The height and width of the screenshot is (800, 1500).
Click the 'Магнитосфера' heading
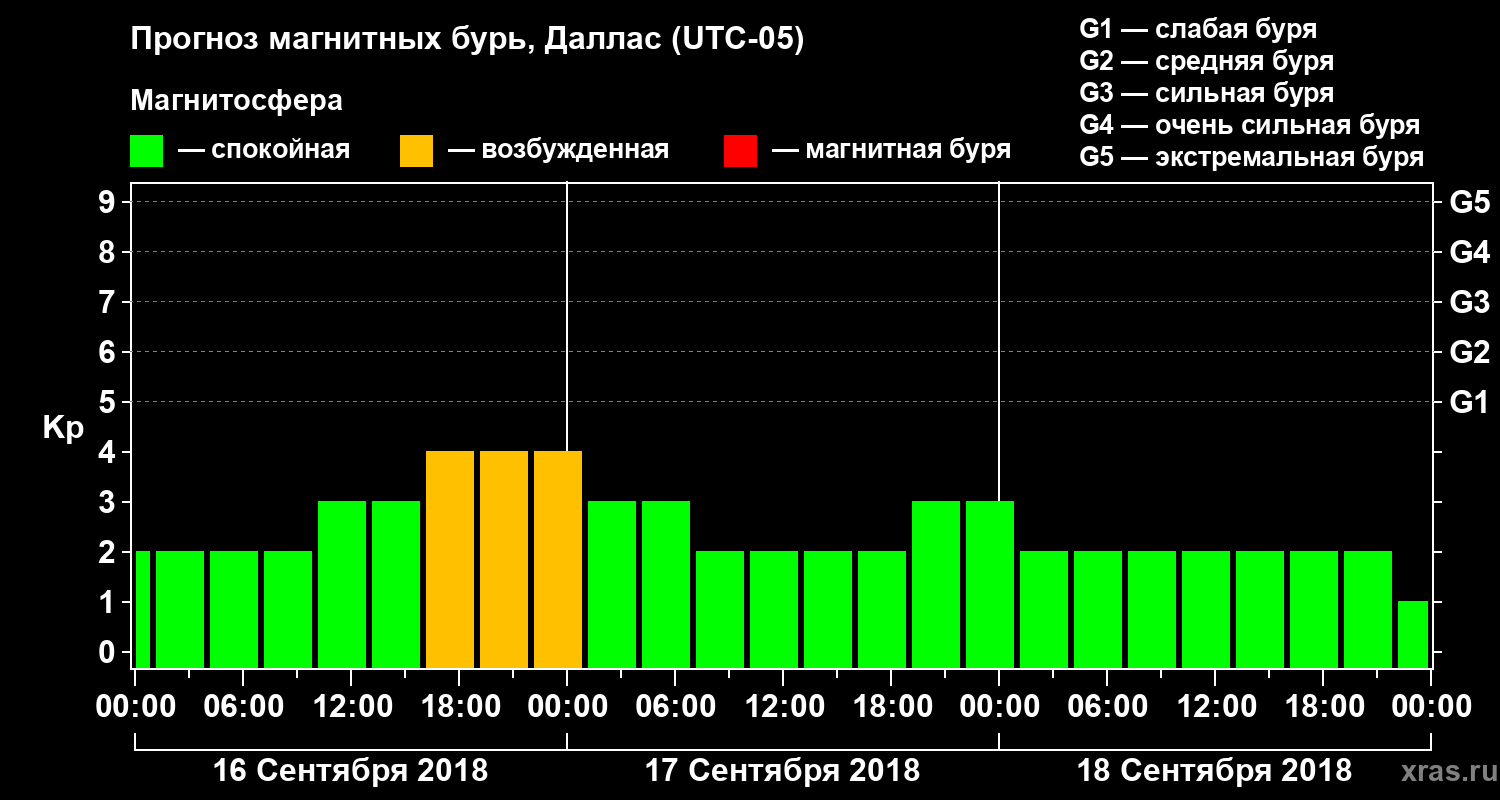[237, 101]
